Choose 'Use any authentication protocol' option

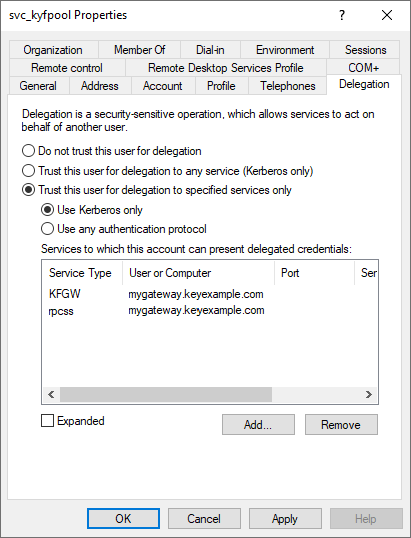124,229
